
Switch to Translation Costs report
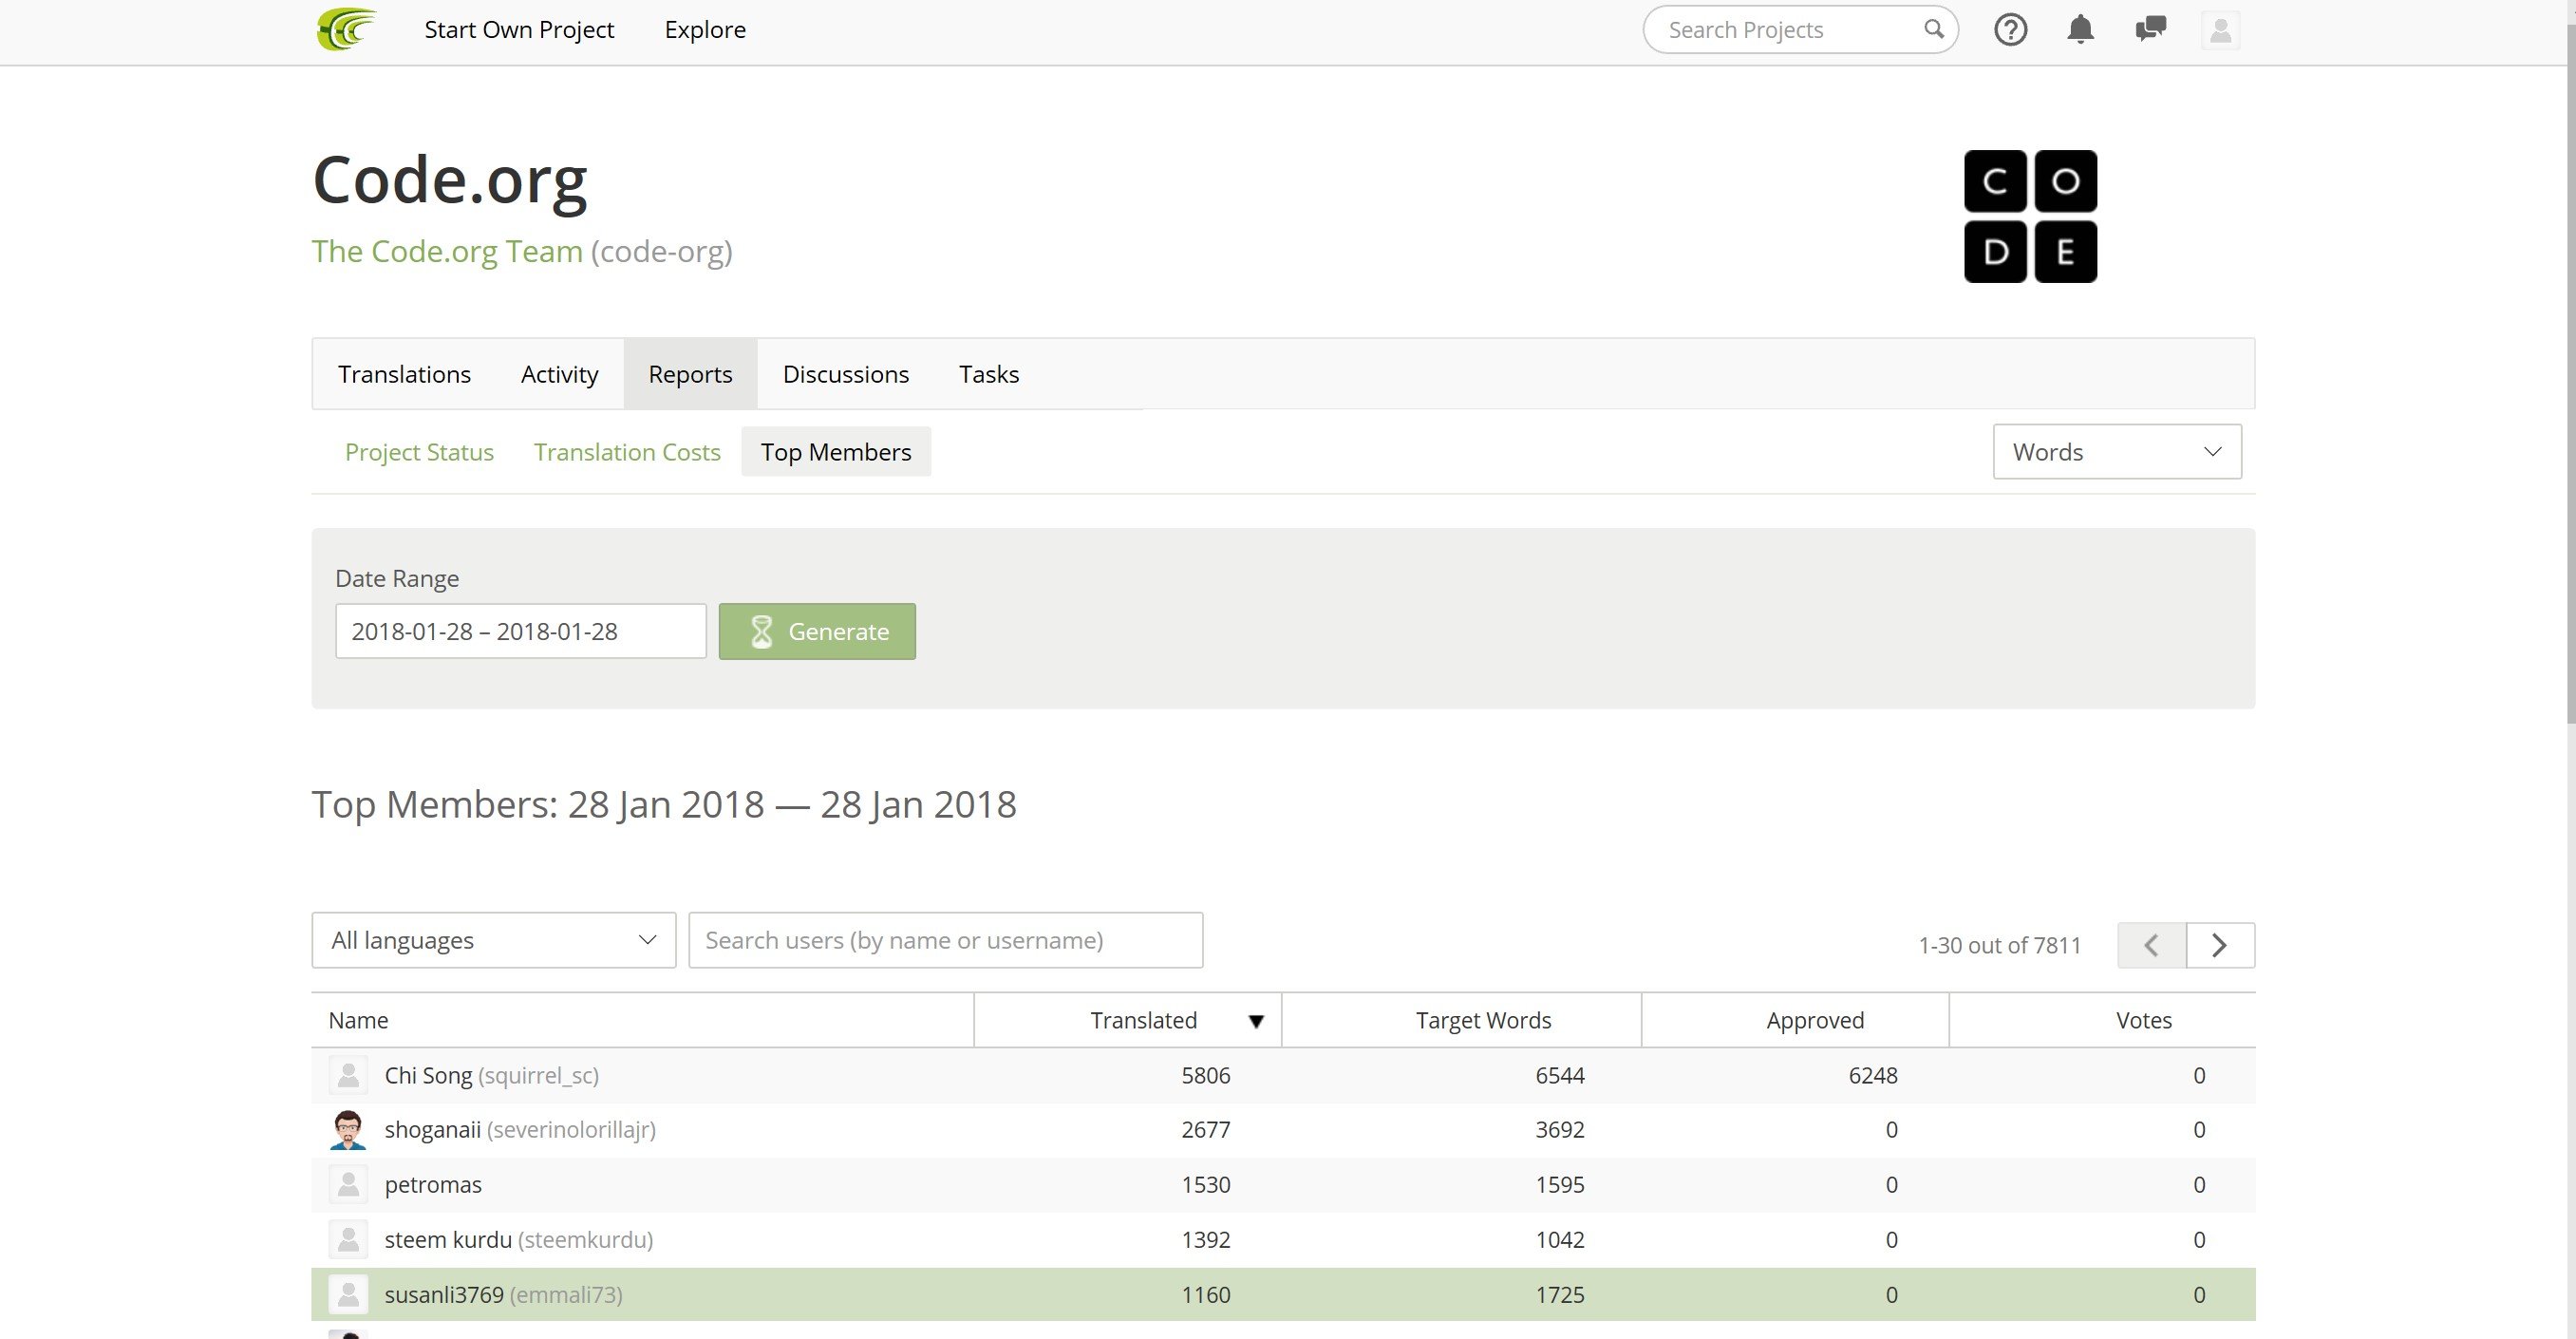click(x=627, y=452)
